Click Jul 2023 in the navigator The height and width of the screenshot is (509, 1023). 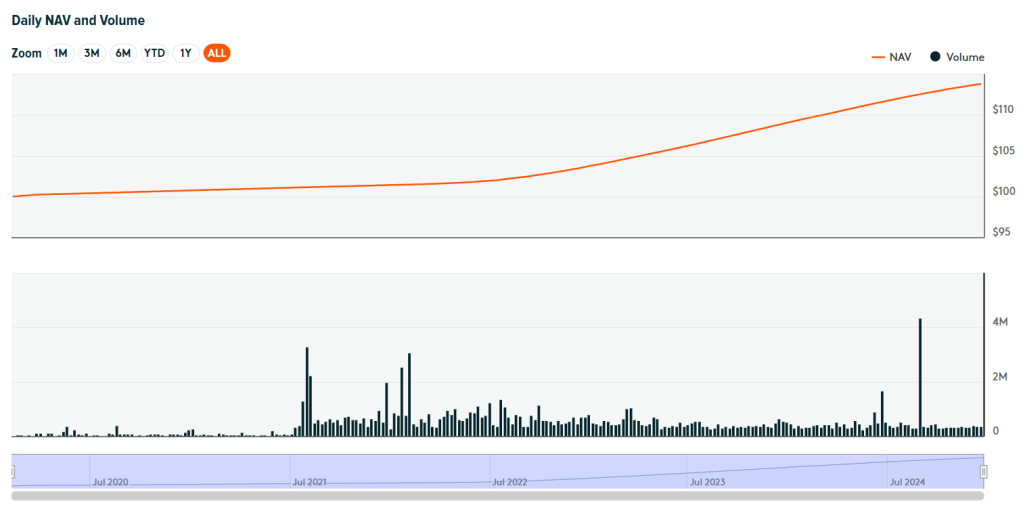point(708,482)
